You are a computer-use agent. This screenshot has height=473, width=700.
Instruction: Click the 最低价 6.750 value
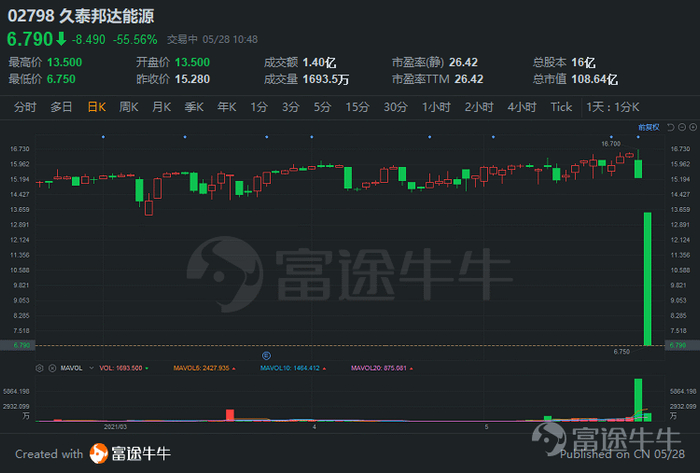click(61, 79)
